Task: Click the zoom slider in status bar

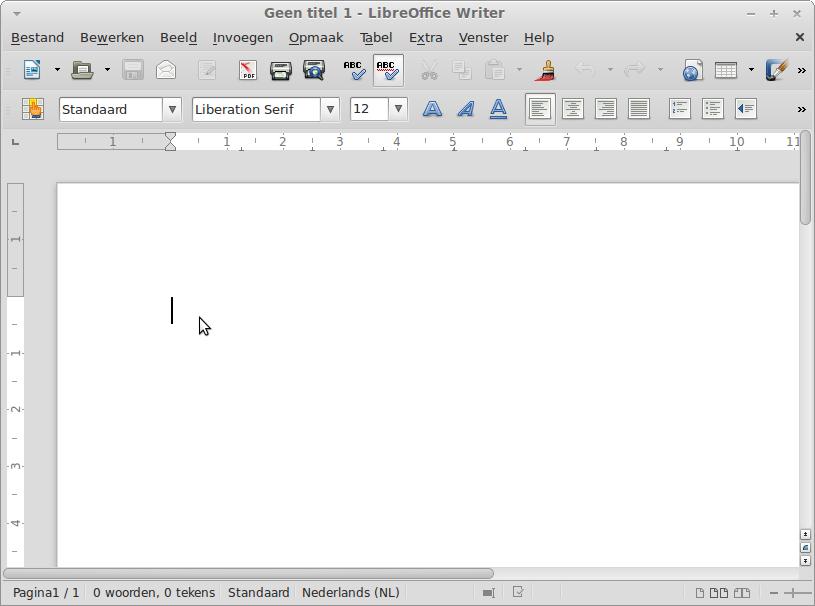Action: pyautogui.click(x=798, y=593)
